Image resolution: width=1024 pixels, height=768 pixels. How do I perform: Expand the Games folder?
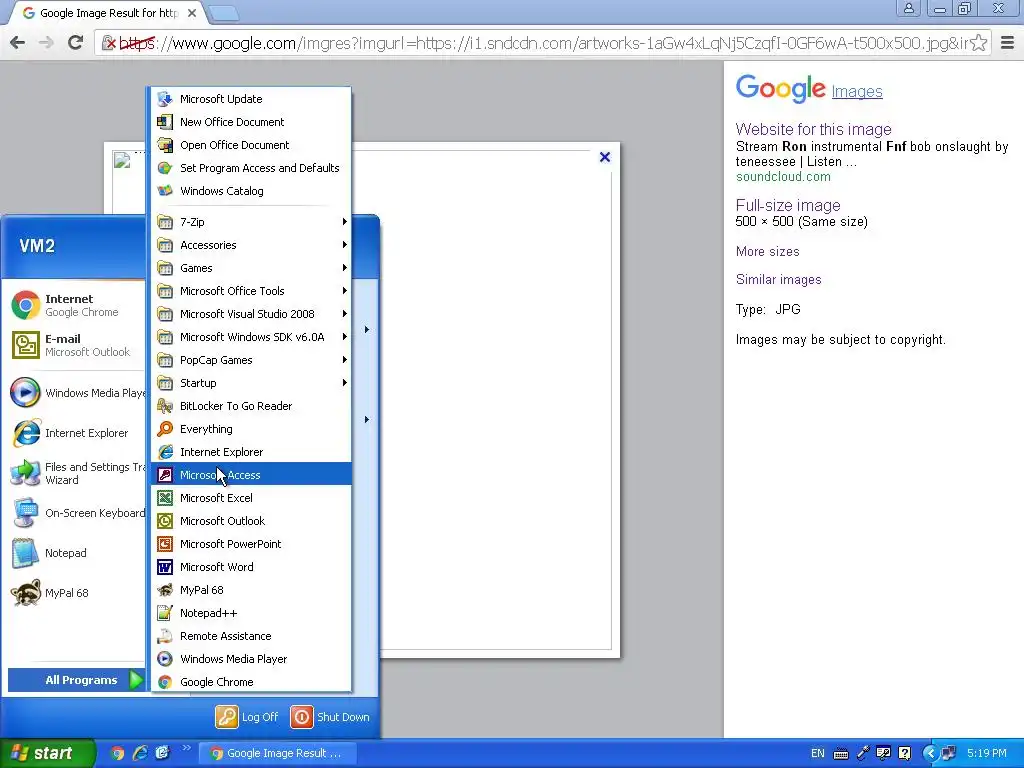pyautogui.click(x=251, y=268)
